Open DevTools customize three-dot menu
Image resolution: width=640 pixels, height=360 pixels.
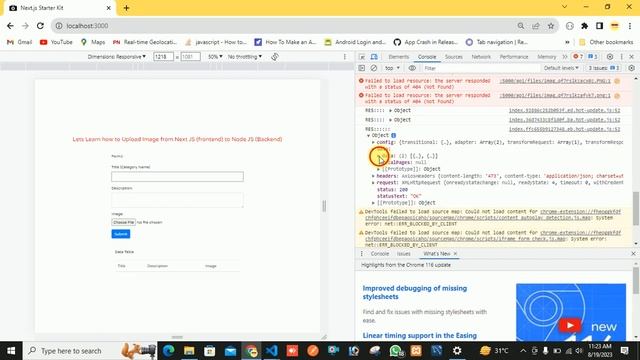[x=622, y=57]
